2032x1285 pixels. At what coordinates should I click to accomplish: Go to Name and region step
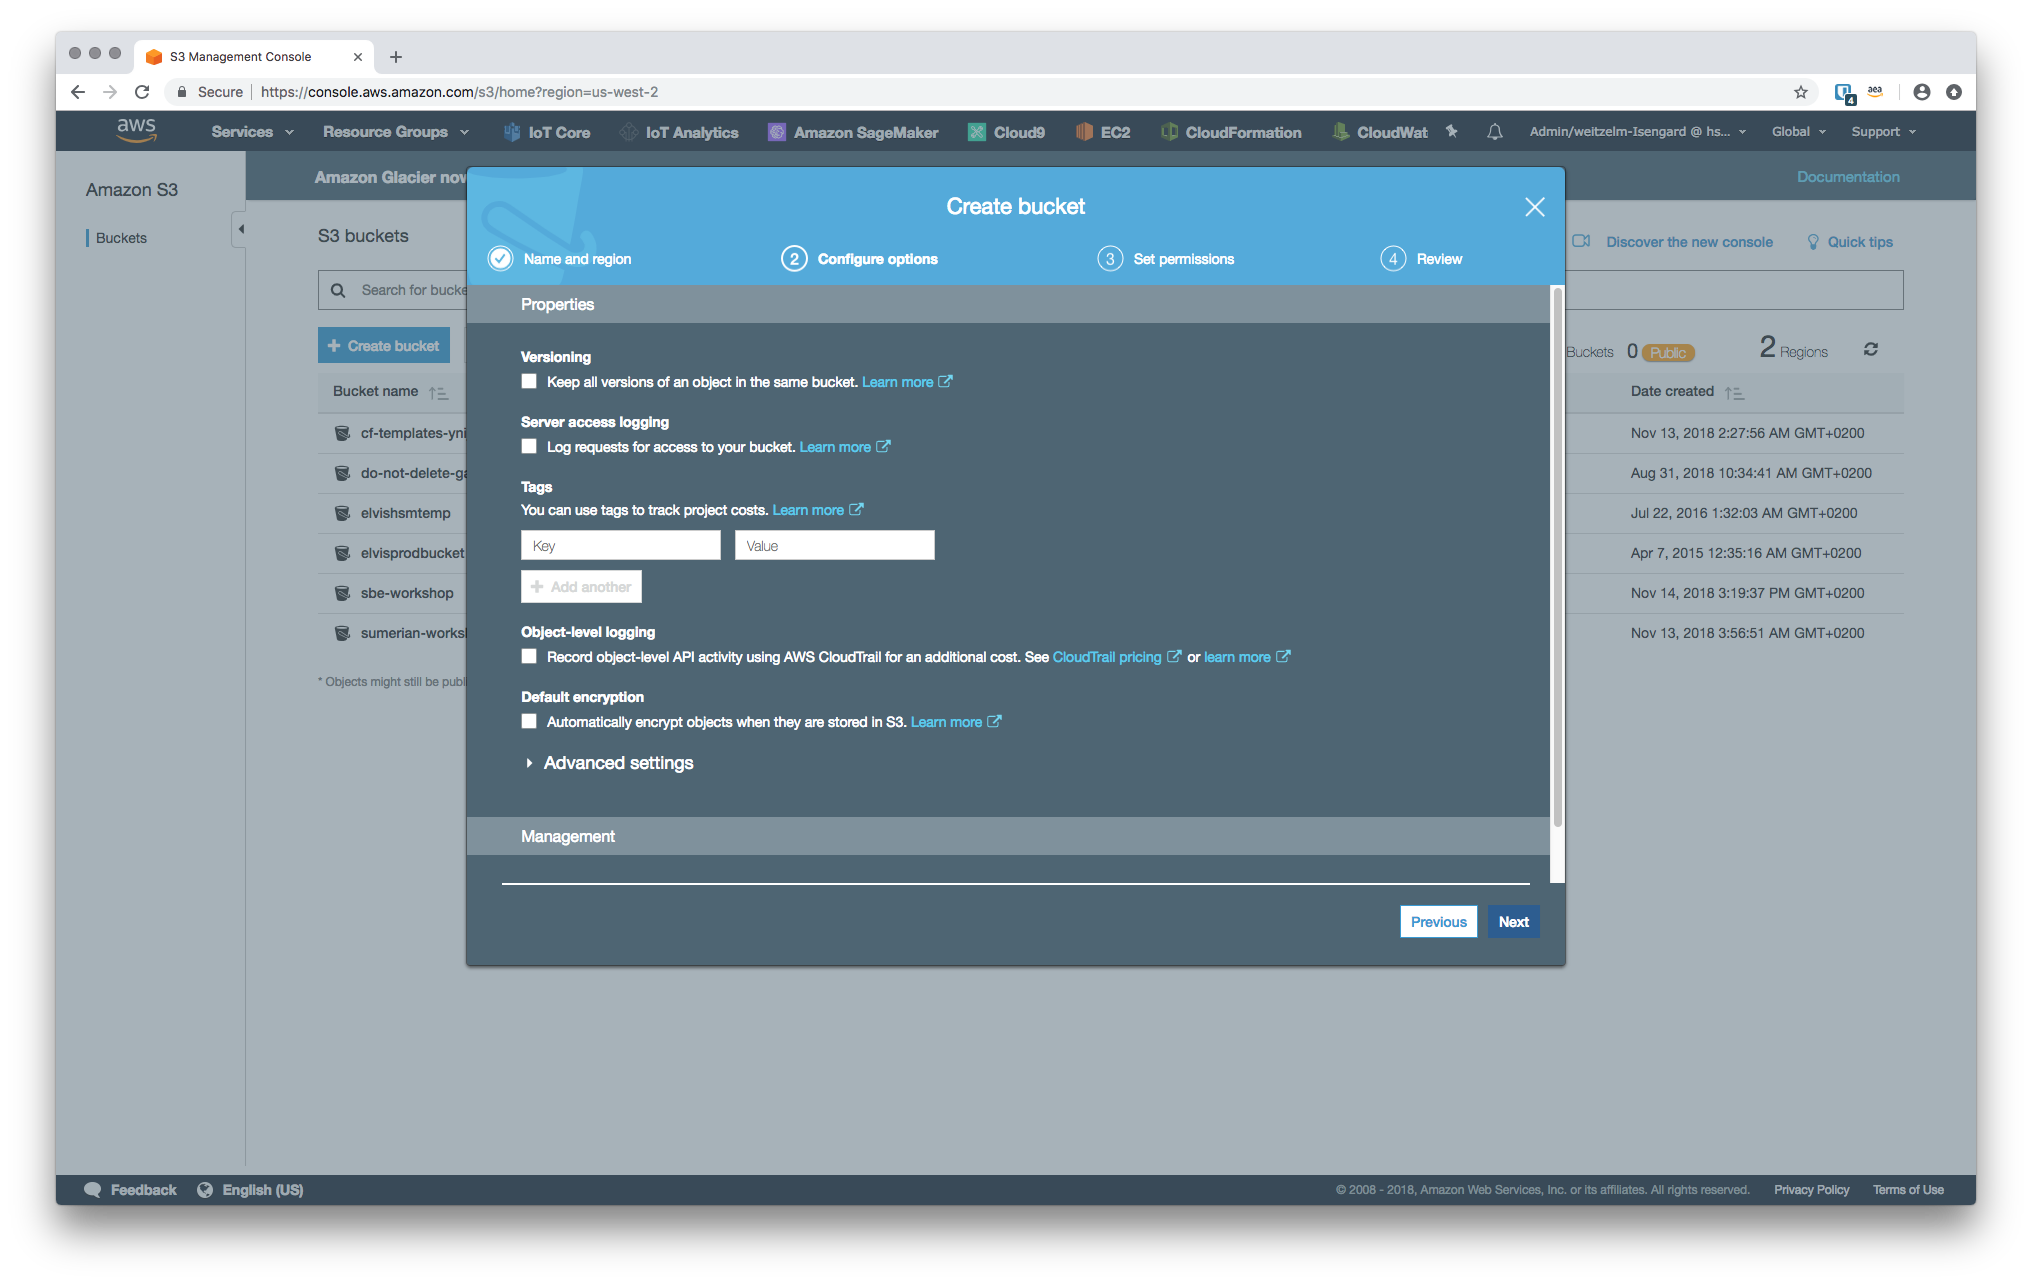pos(560,259)
